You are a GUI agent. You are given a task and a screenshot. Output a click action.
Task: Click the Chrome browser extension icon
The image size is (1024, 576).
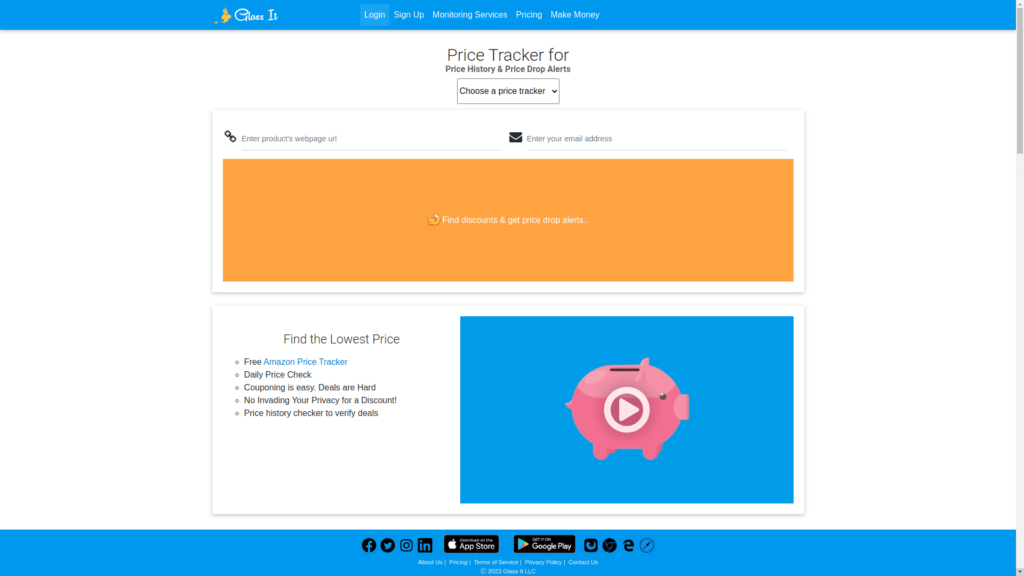[x=610, y=545]
